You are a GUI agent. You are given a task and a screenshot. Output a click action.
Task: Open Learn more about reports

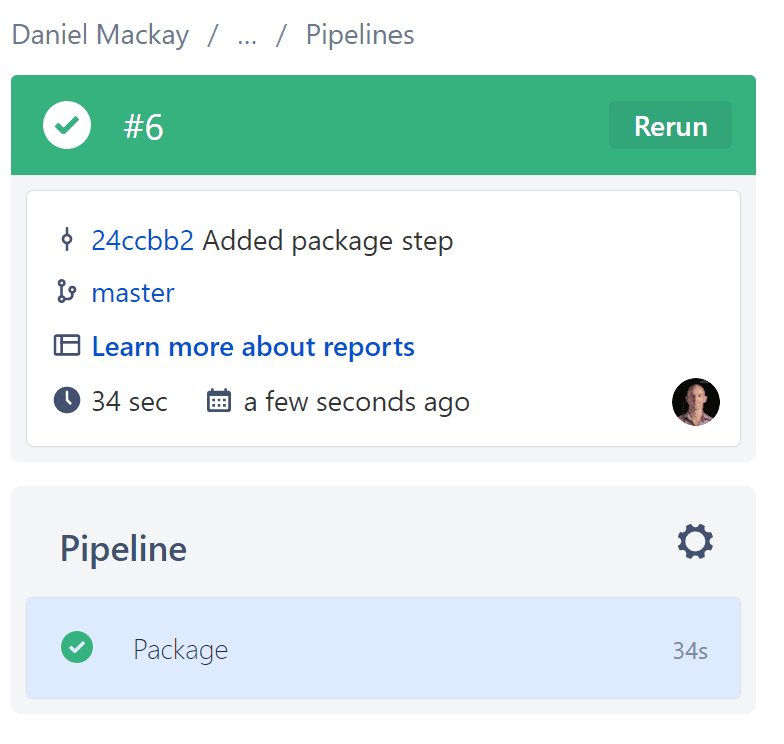tap(253, 346)
